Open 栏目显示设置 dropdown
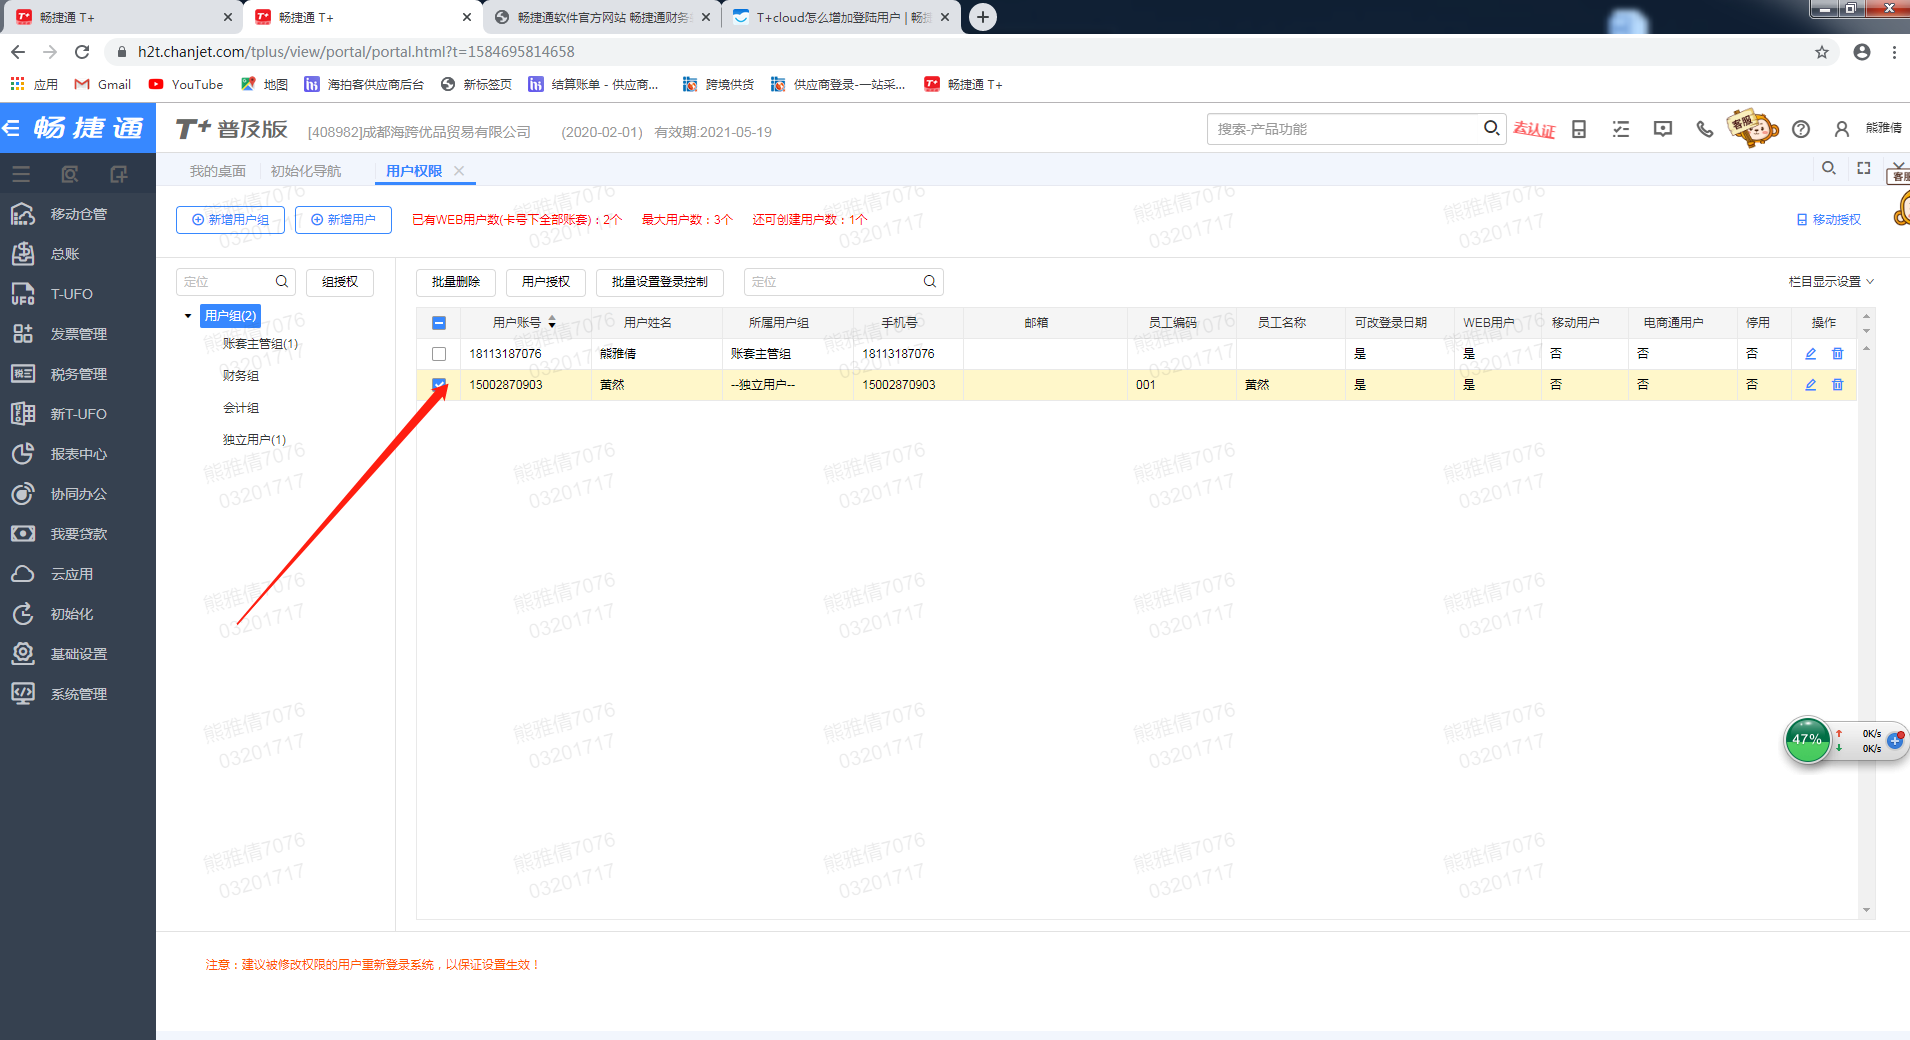Image resolution: width=1910 pixels, height=1040 pixels. tap(1831, 282)
